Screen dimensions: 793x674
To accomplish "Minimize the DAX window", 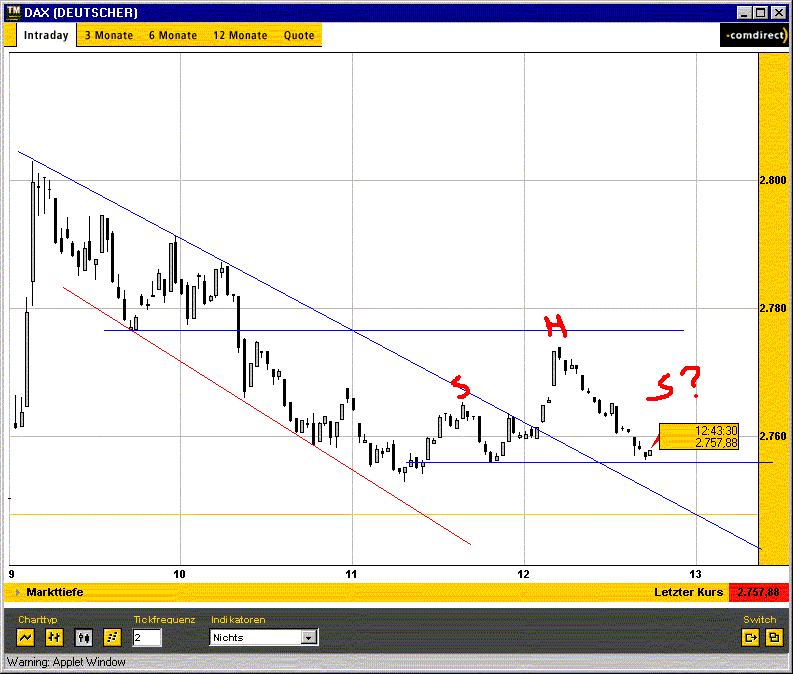I will coord(743,13).
